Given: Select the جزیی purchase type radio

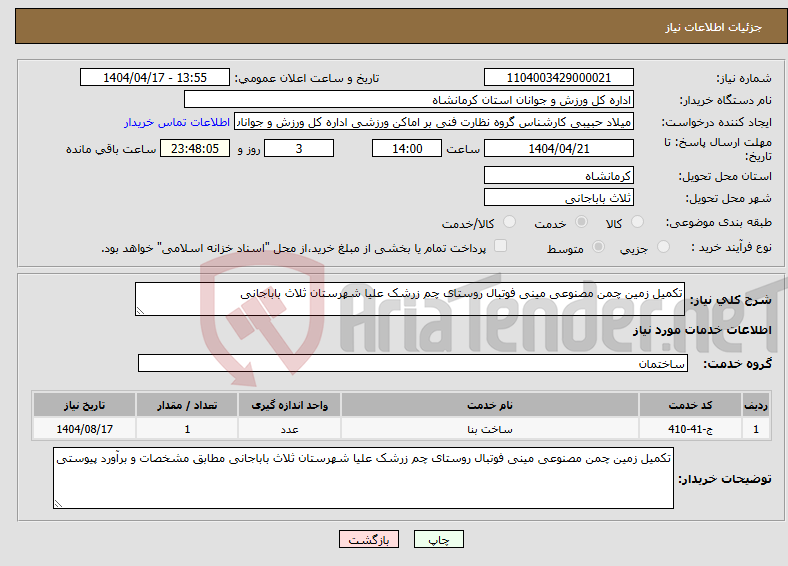Looking at the screenshot, I should [x=663, y=246].
